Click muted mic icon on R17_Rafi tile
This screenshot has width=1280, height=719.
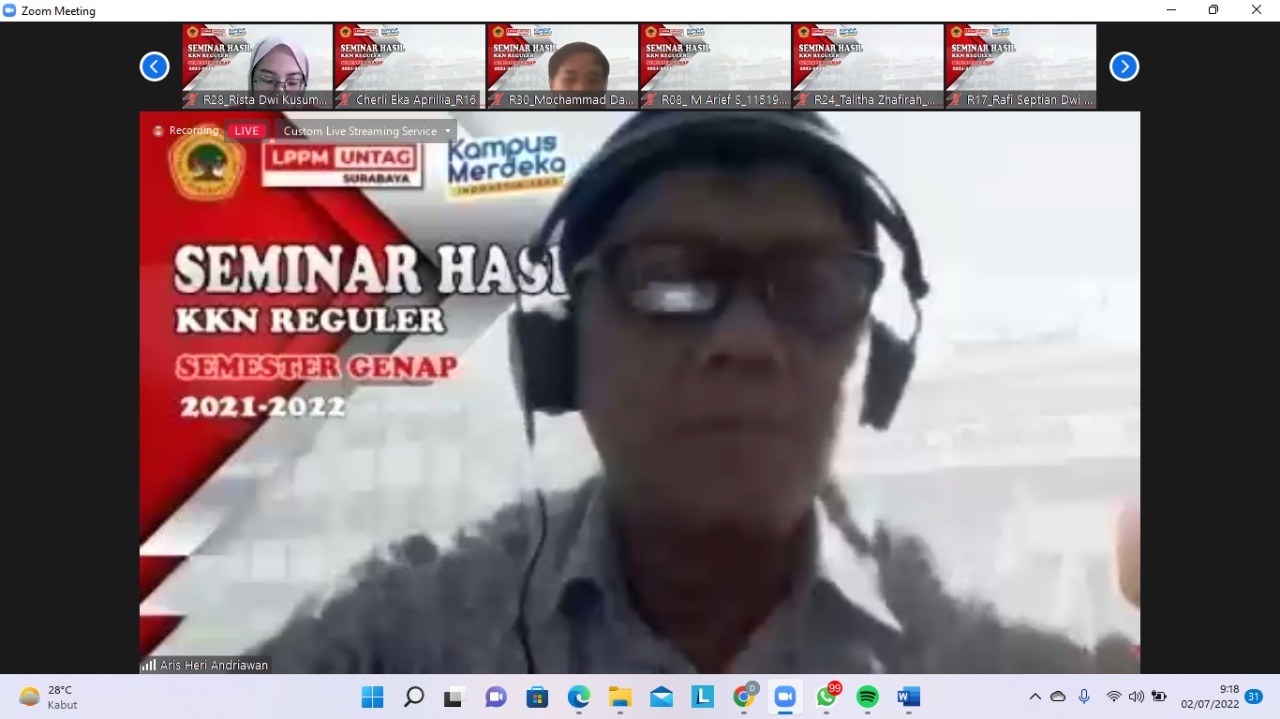pos(956,100)
